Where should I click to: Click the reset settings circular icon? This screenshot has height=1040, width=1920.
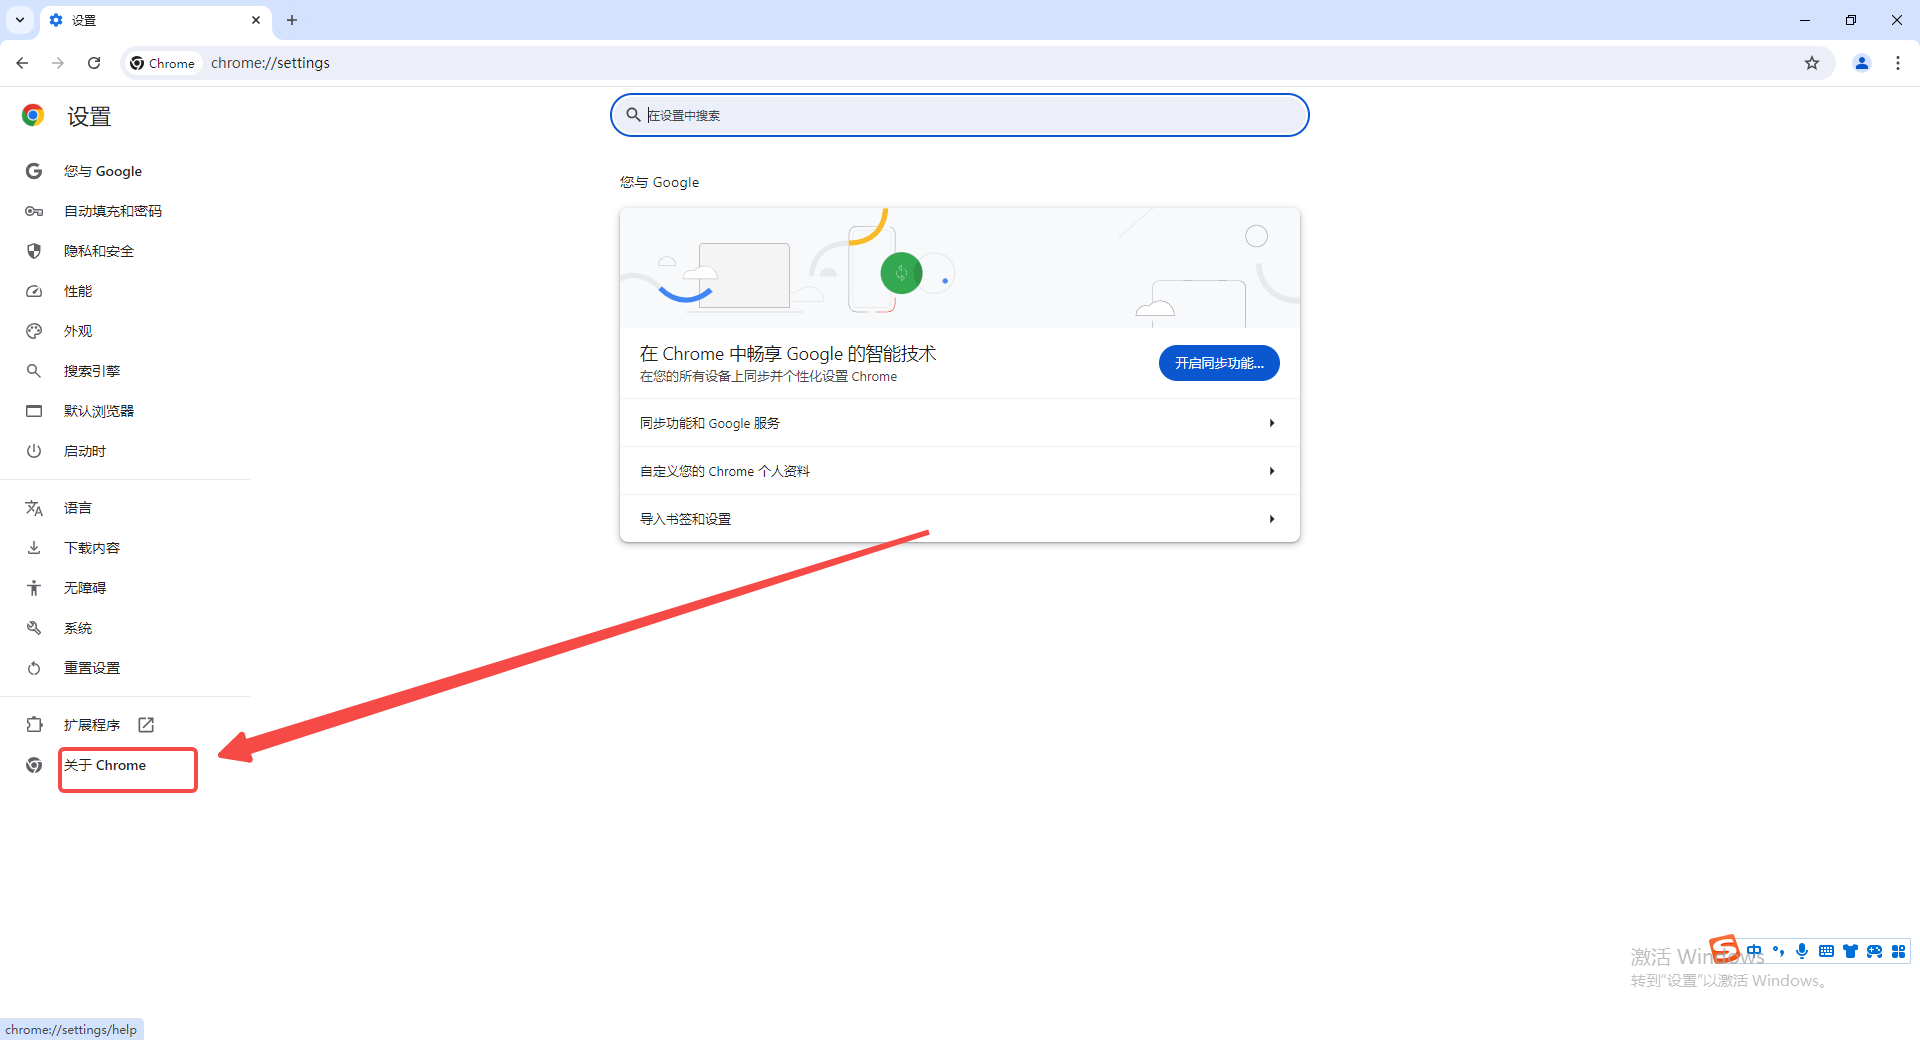(x=34, y=668)
